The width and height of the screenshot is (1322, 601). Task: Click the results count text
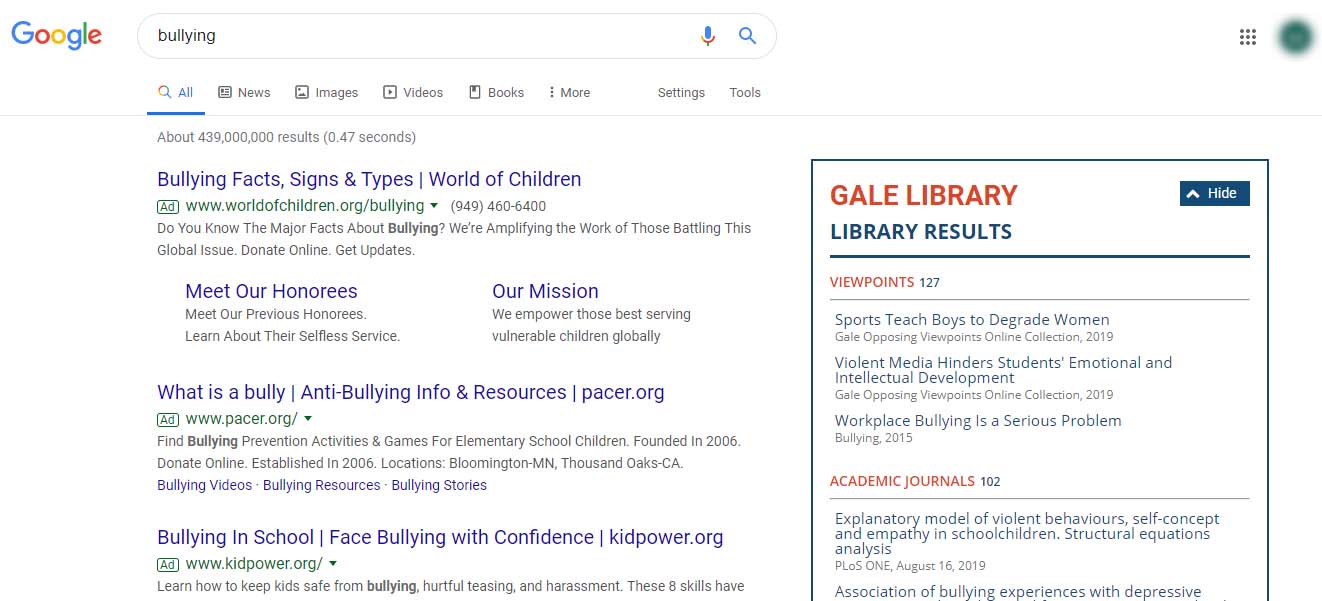tap(286, 137)
